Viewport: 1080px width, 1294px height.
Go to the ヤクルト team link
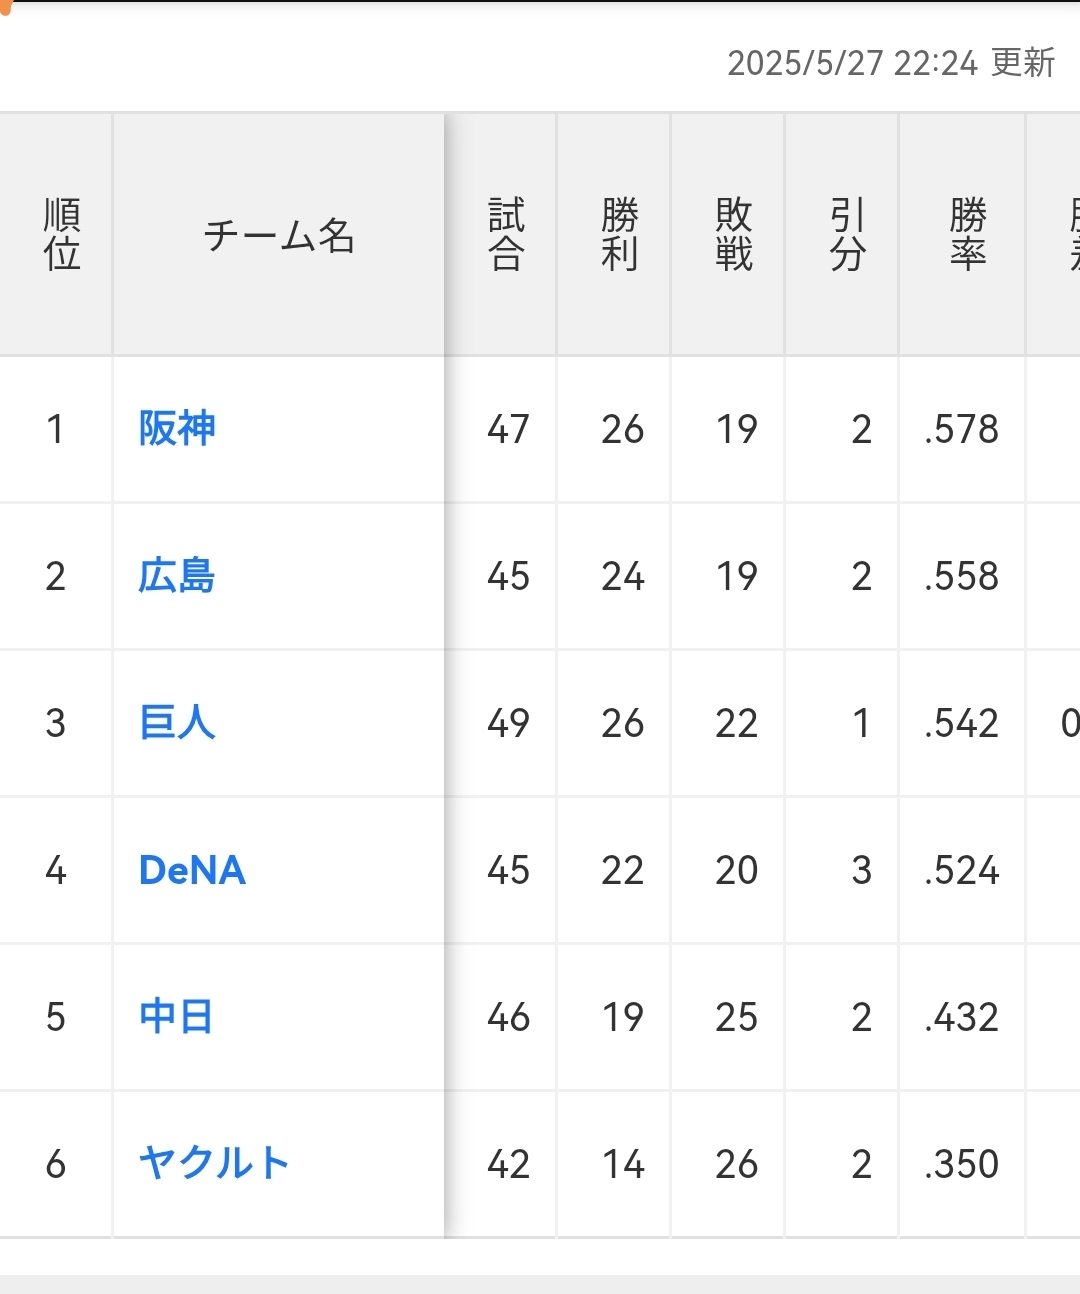pos(214,1163)
